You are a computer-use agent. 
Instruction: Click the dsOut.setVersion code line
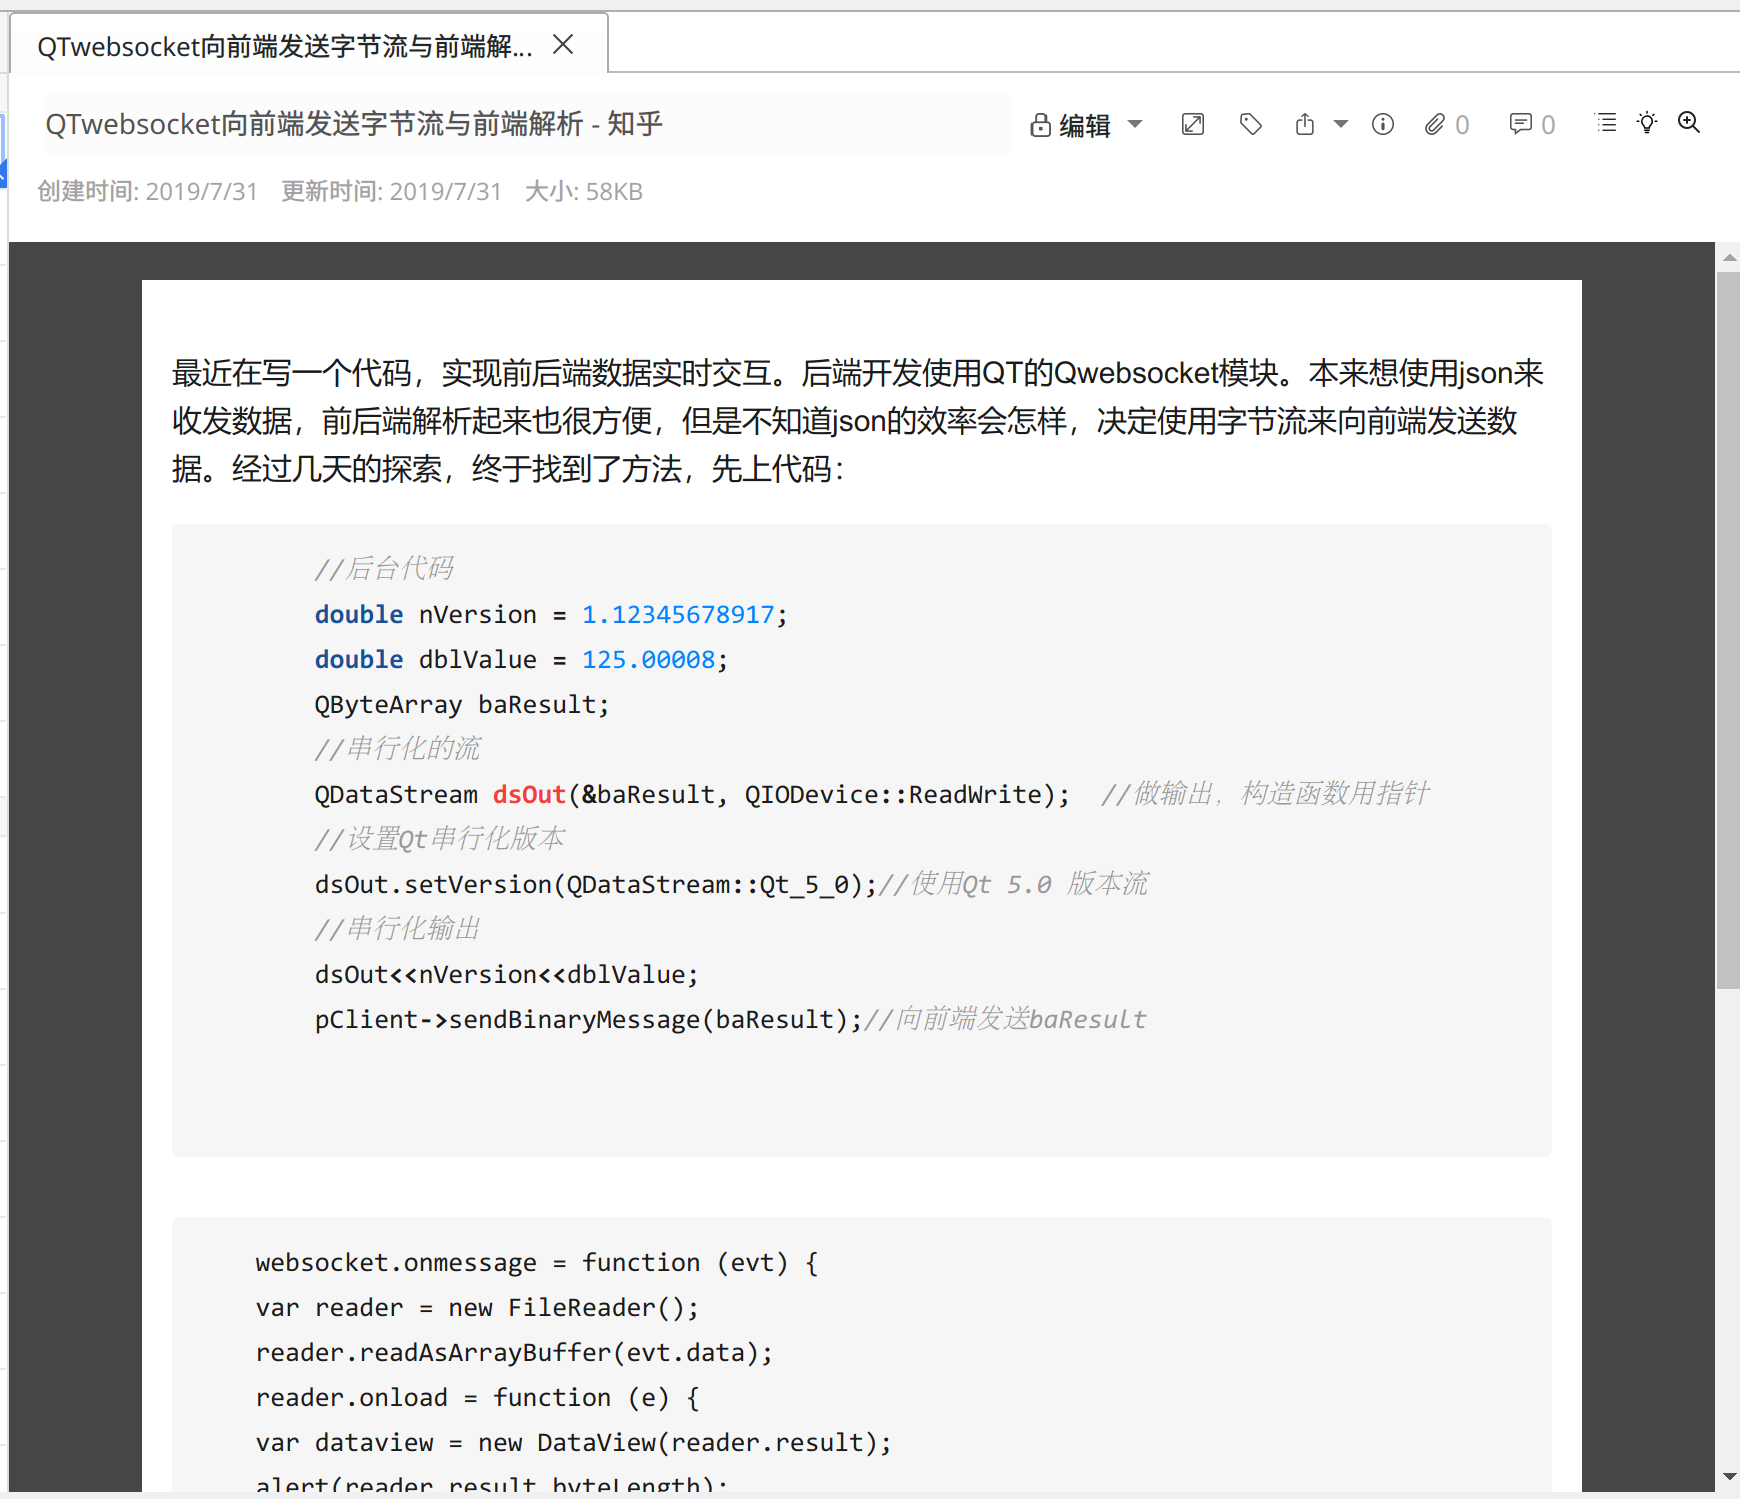(595, 884)
